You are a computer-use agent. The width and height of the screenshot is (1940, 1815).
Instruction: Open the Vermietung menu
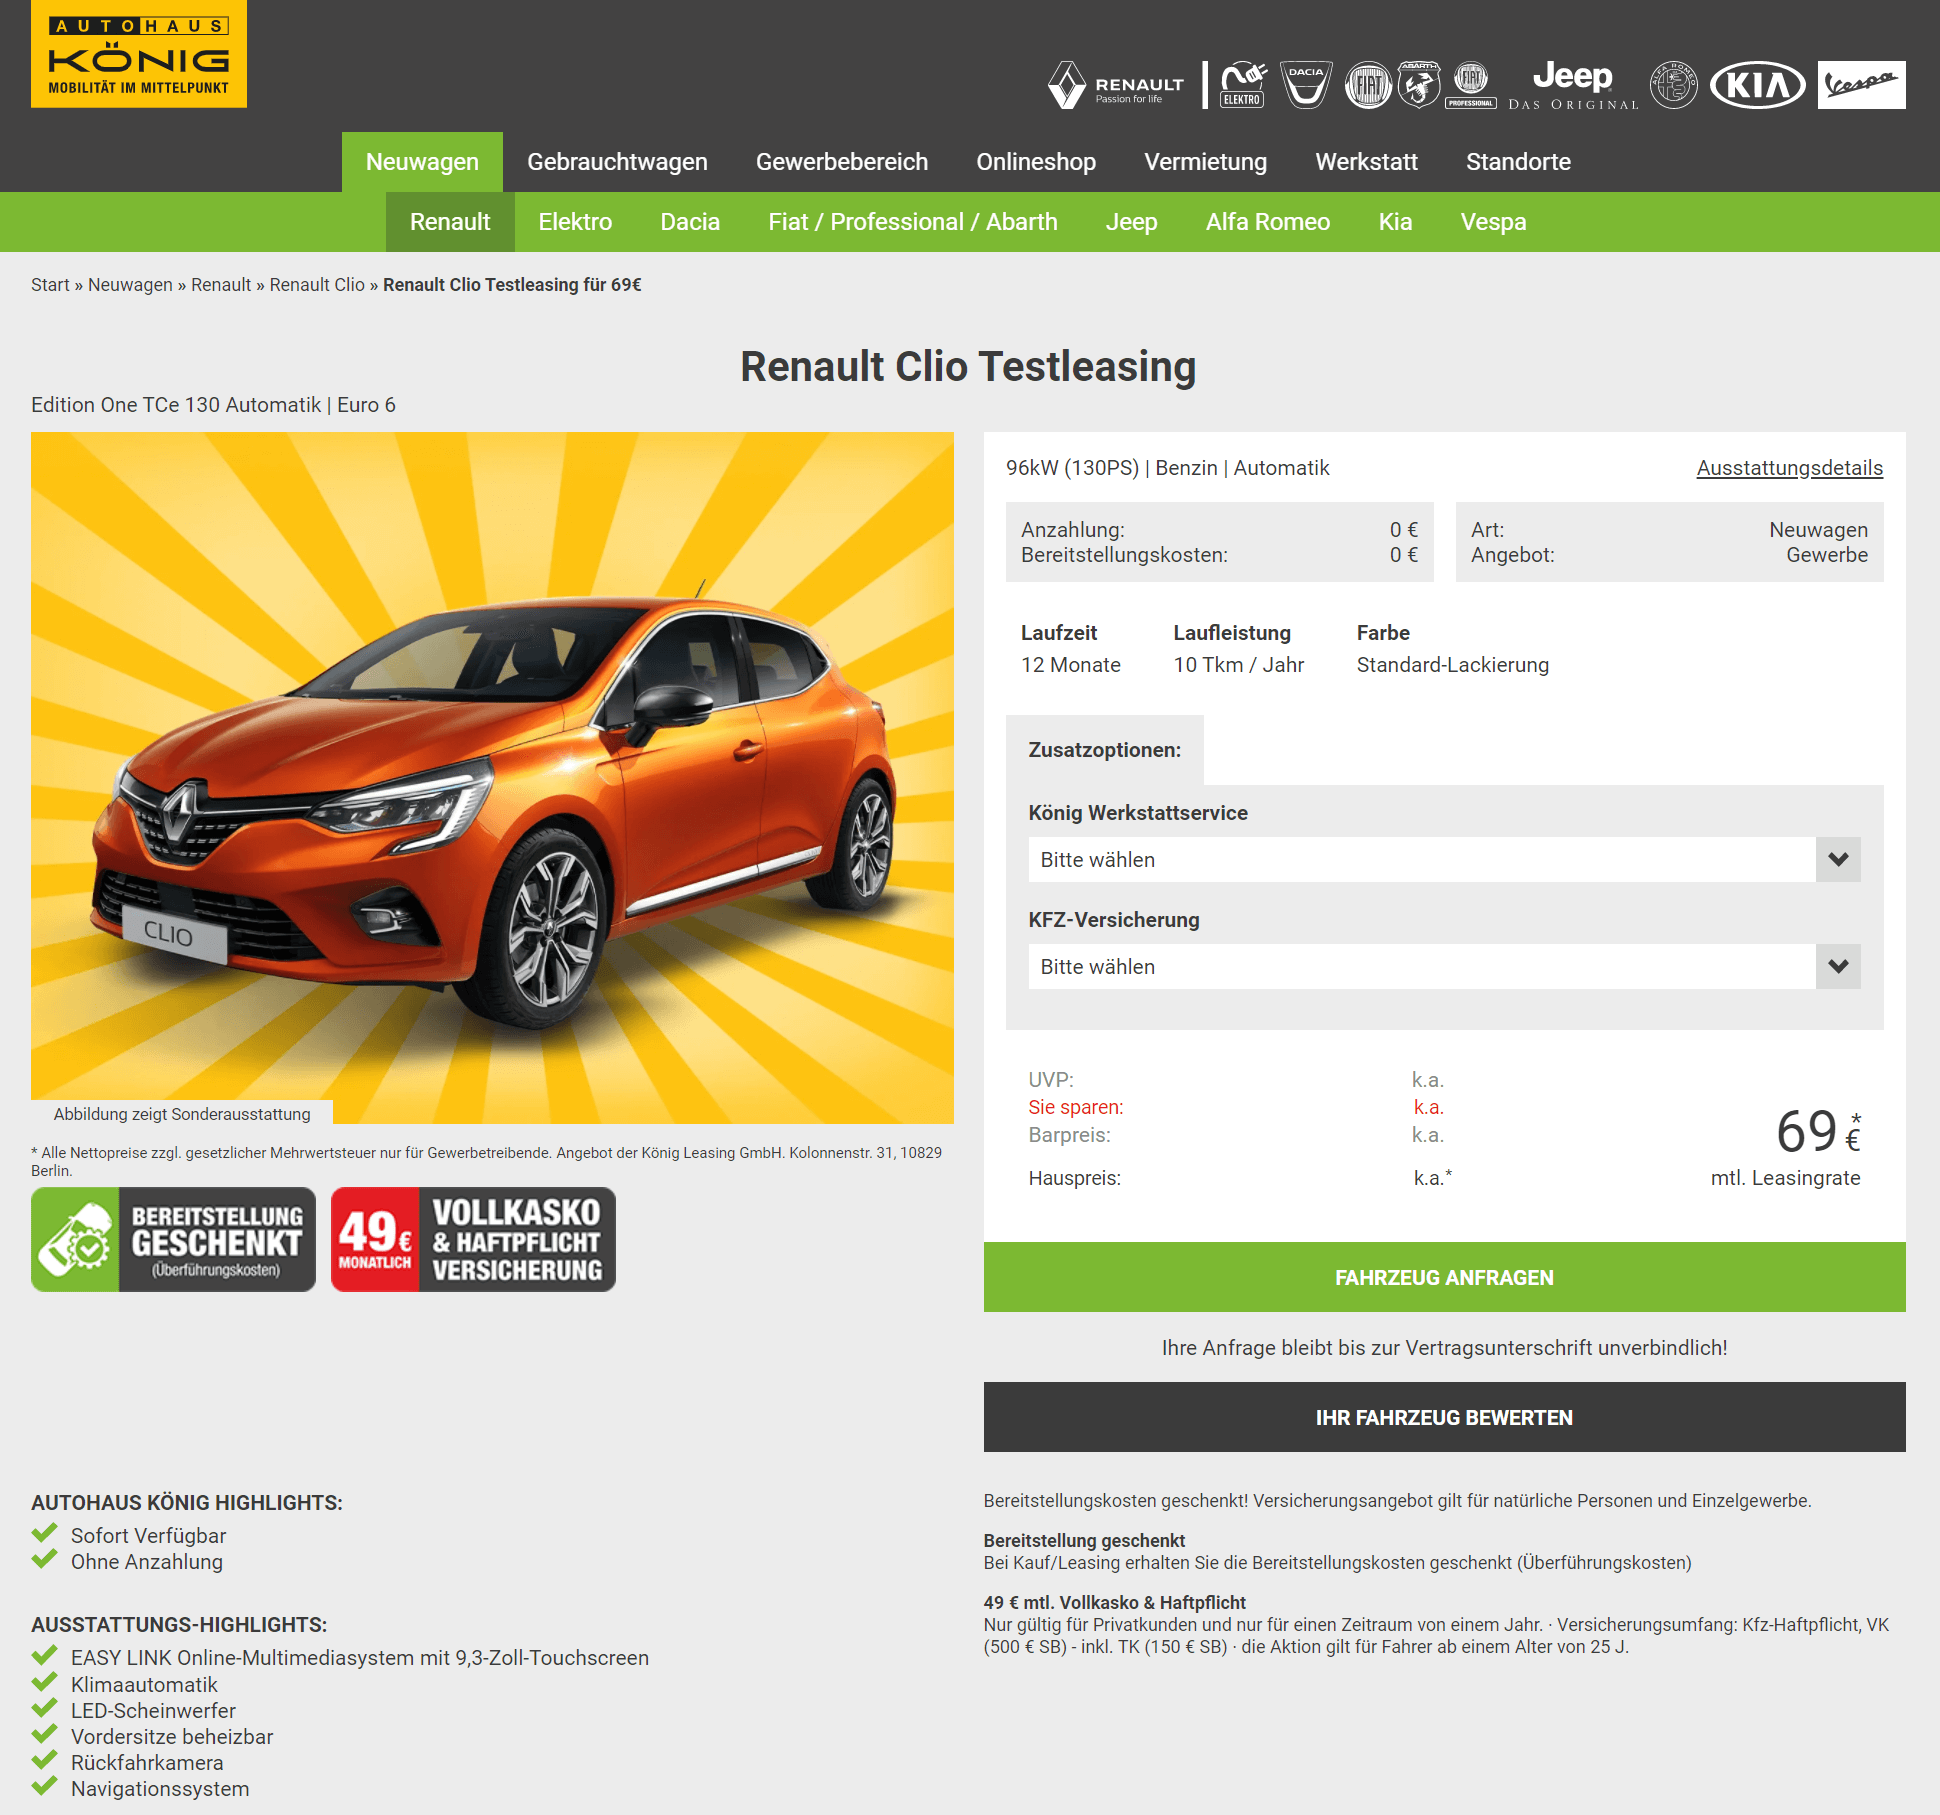click(1205, 162)
